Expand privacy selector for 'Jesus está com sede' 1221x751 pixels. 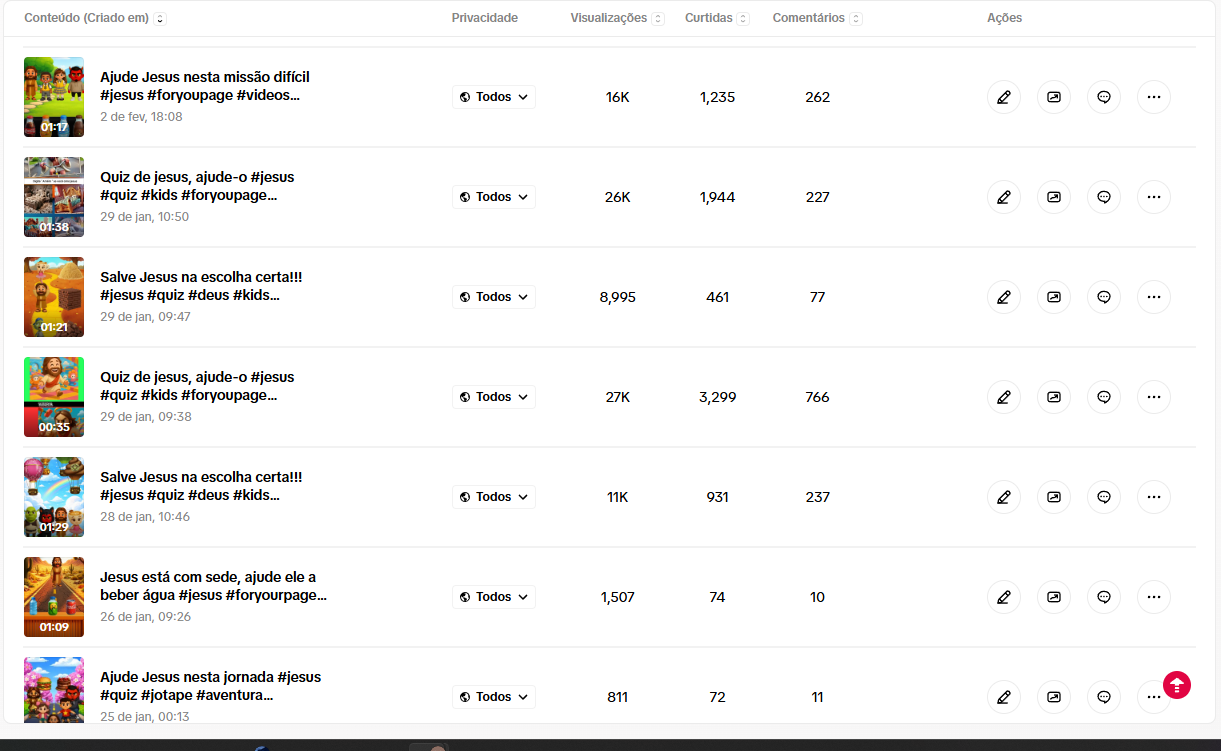tap(493, 597)
